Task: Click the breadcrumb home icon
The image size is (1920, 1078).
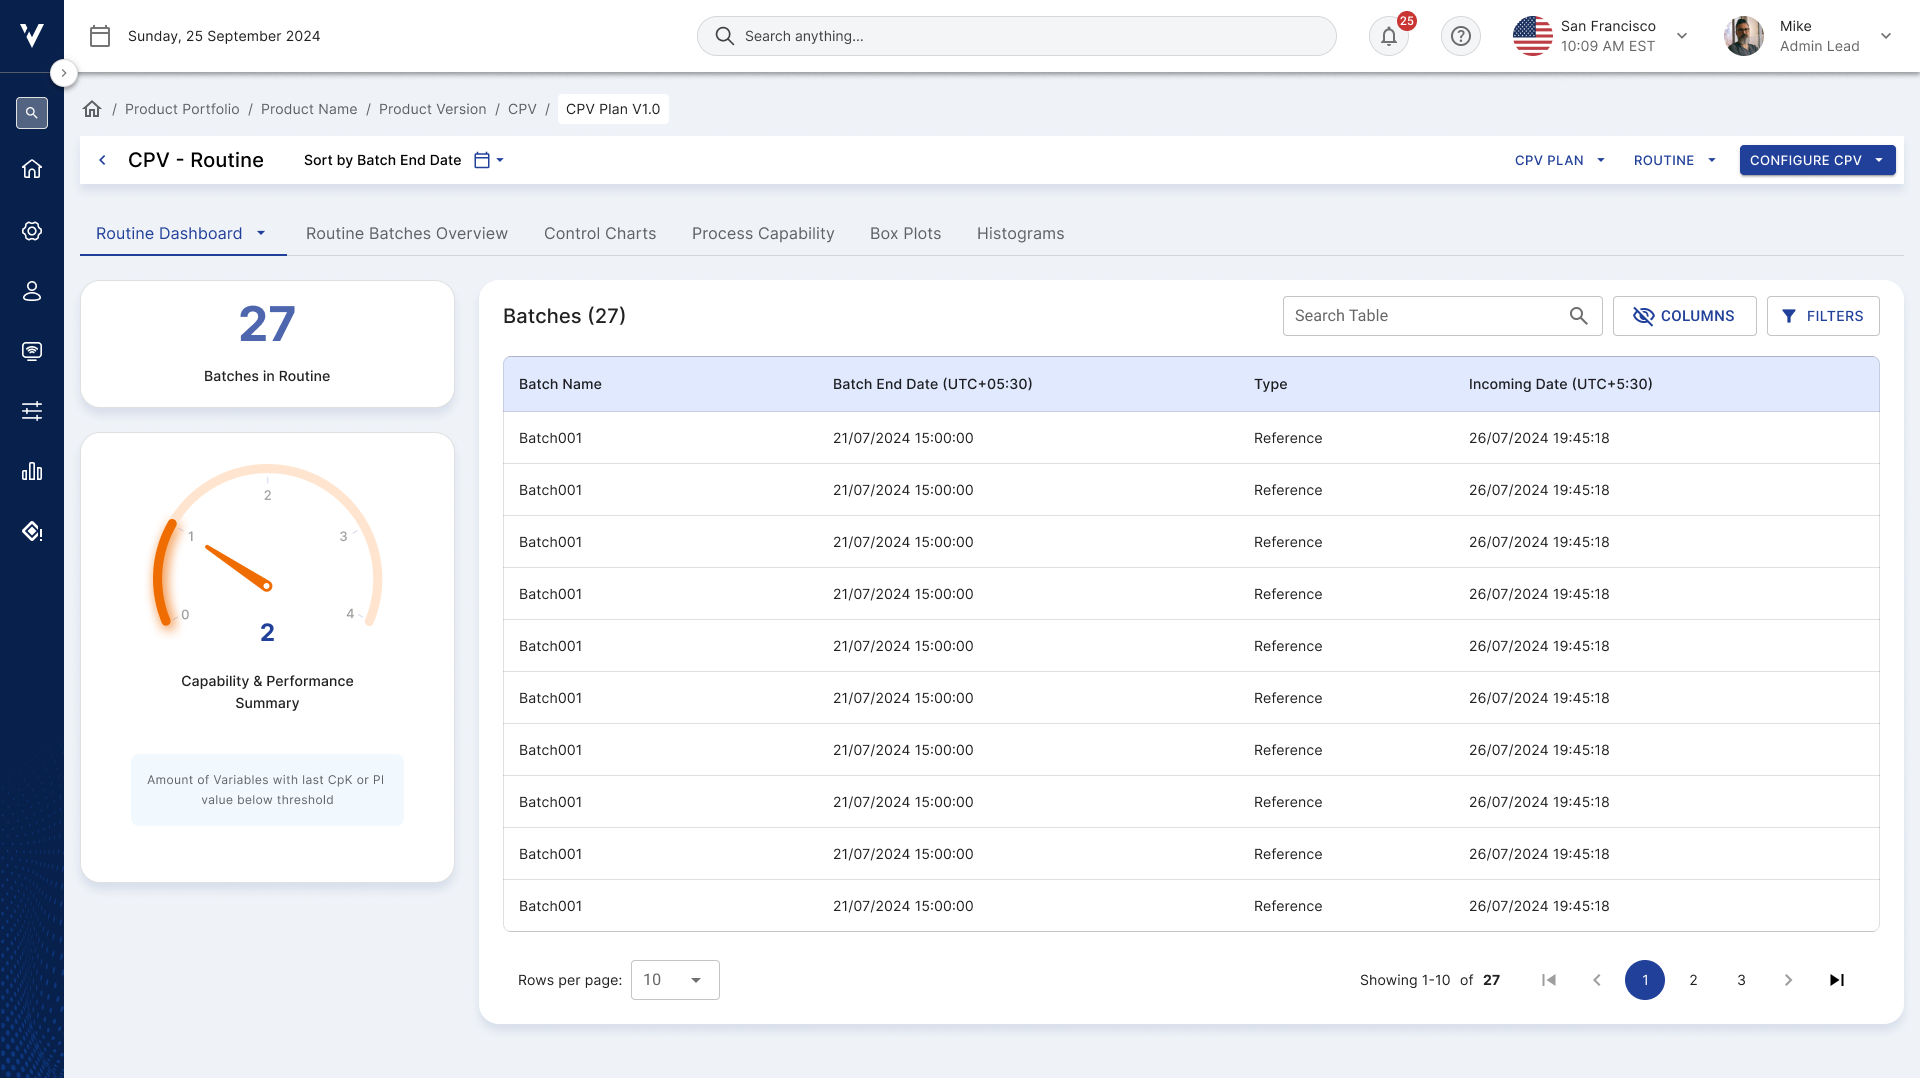Action: coord(92,109)
